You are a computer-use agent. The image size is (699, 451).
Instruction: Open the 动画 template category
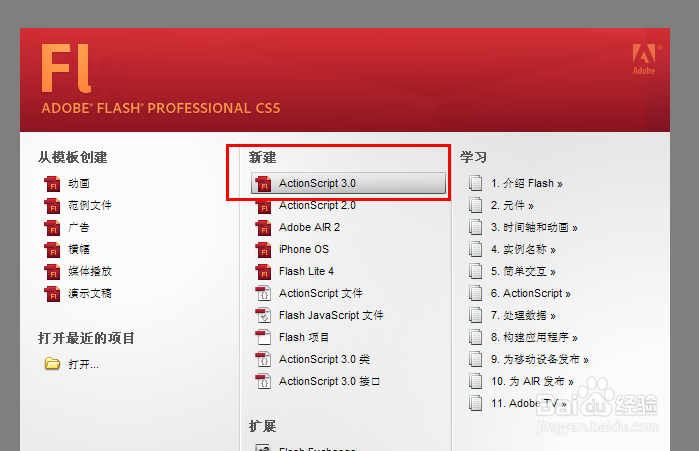(79, 184)
